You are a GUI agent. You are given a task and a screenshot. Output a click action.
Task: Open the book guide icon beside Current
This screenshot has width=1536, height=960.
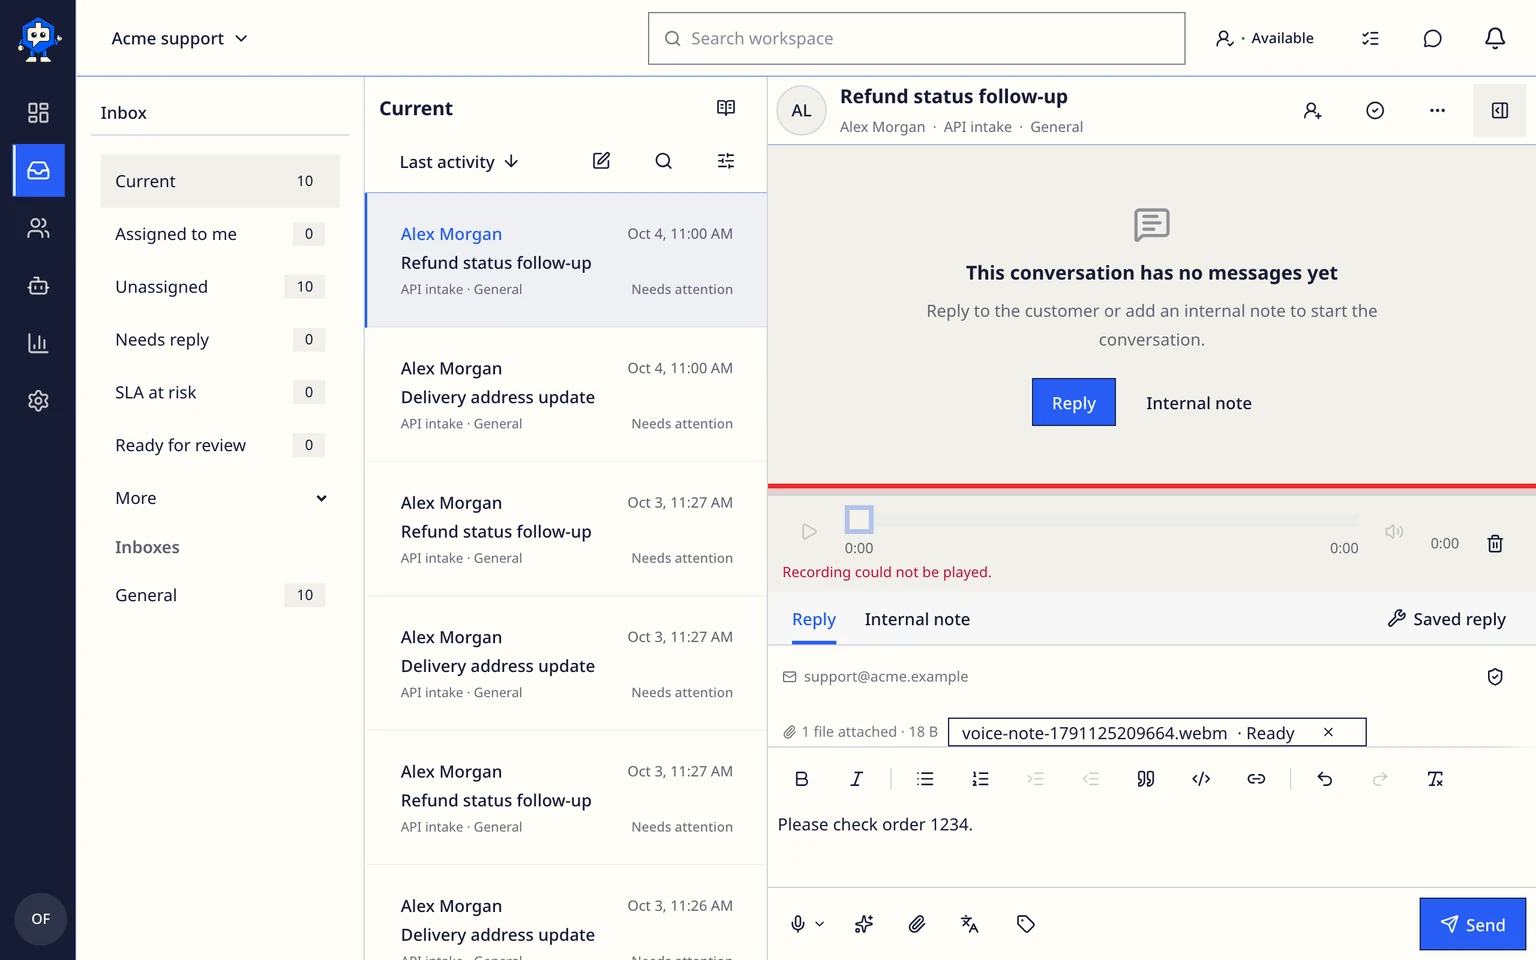(726, 108)
